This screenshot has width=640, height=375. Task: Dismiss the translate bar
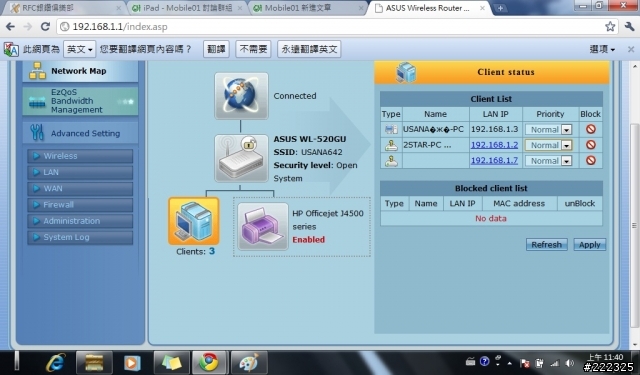(631, 49)
